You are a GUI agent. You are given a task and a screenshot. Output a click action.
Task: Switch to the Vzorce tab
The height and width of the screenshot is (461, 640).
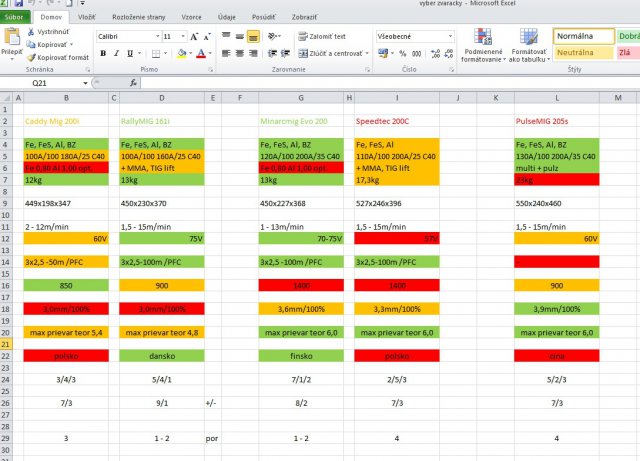point(191,17)
